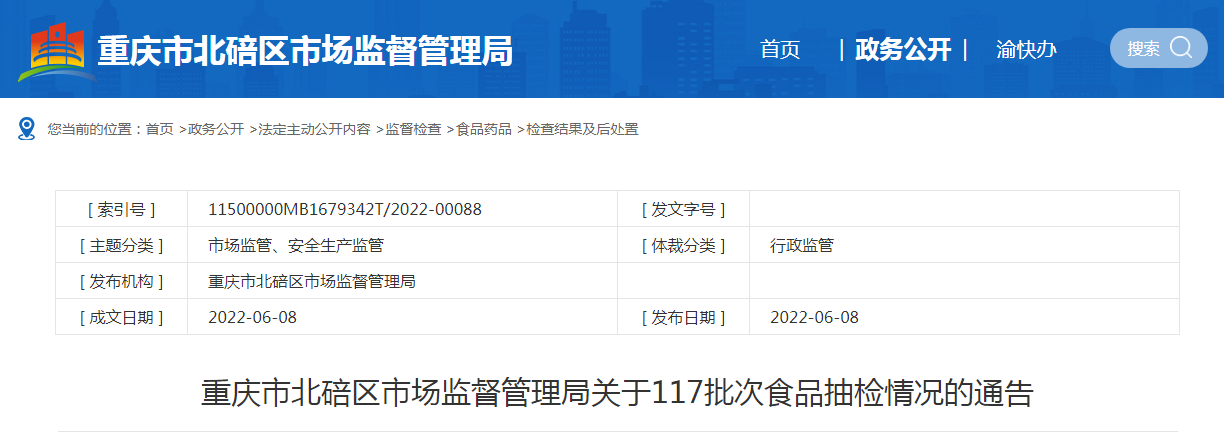Click the 搜索 search button
The height and width of the screenshot is (439, 1224).
click(1159, 48)
